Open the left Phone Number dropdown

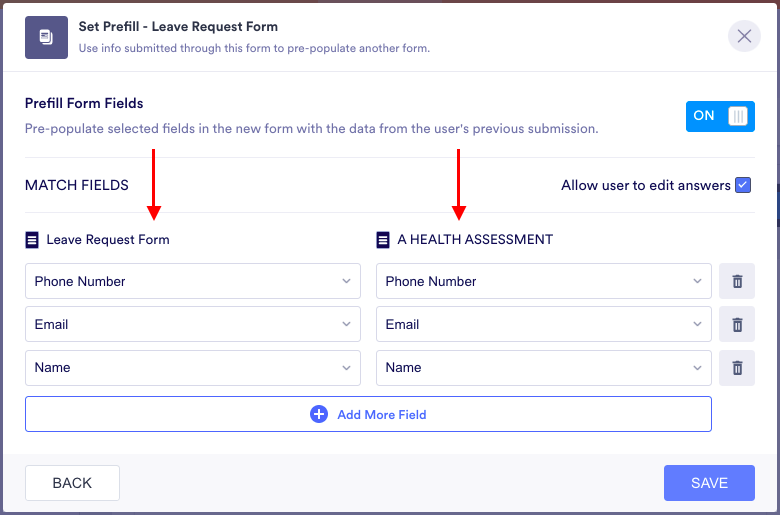[x=192, y=282]
